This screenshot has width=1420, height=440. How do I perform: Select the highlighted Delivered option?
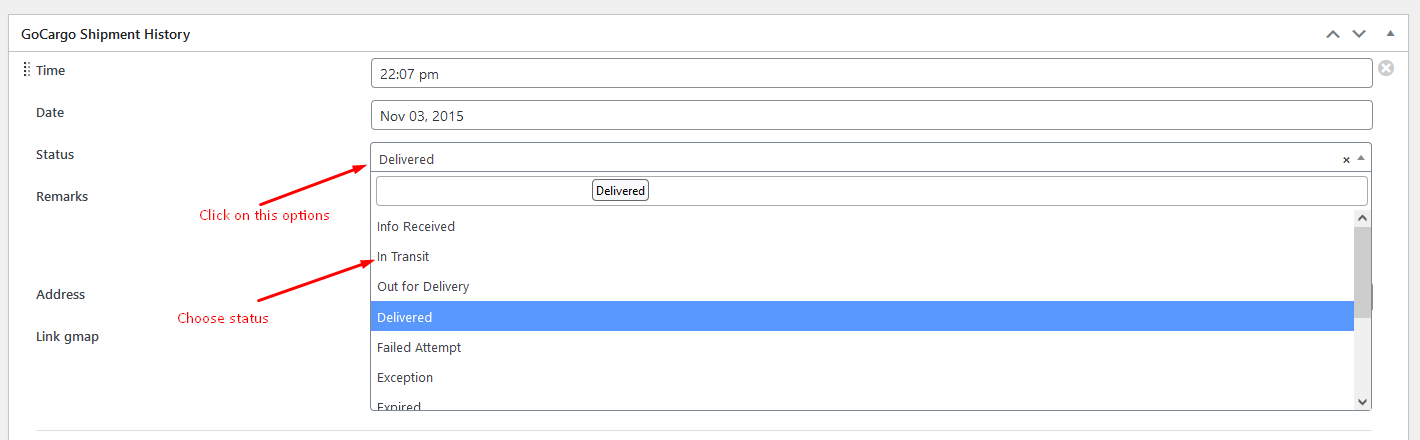tap(862, 317)
